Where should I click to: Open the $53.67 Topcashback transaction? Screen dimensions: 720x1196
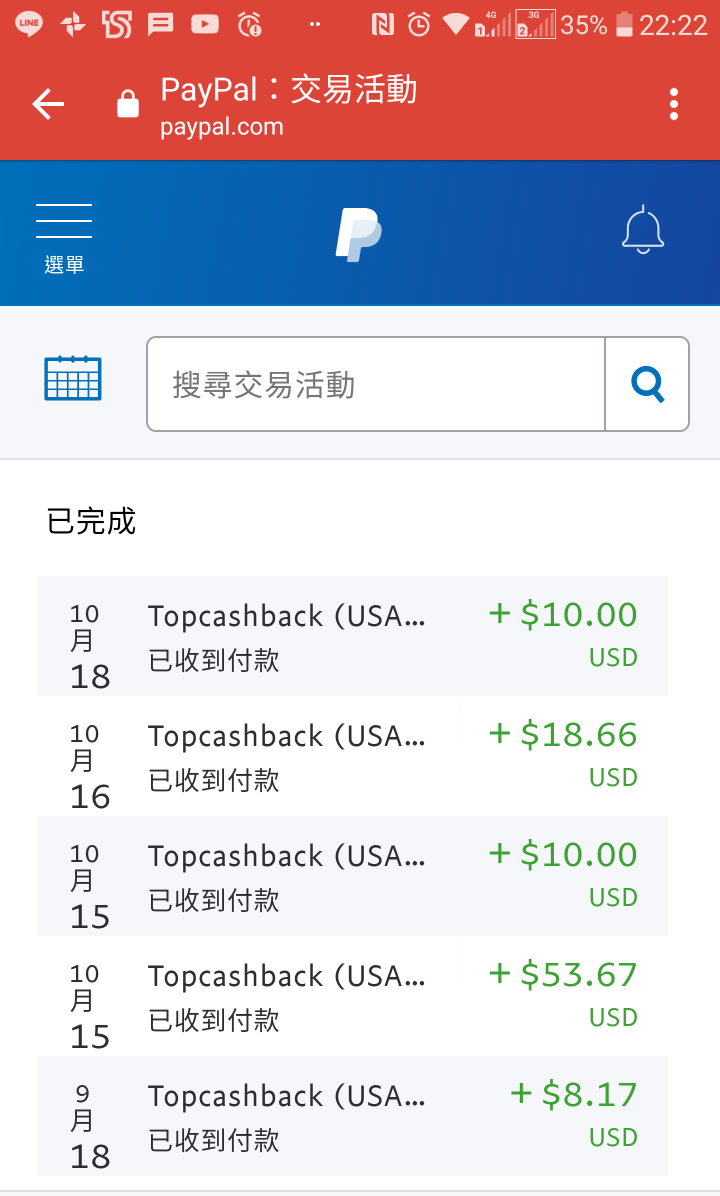(352, 995)
